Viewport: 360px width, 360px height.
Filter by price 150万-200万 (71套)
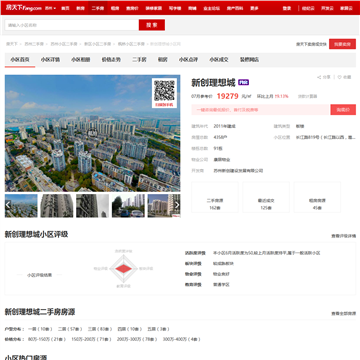(x=91, y=339)
